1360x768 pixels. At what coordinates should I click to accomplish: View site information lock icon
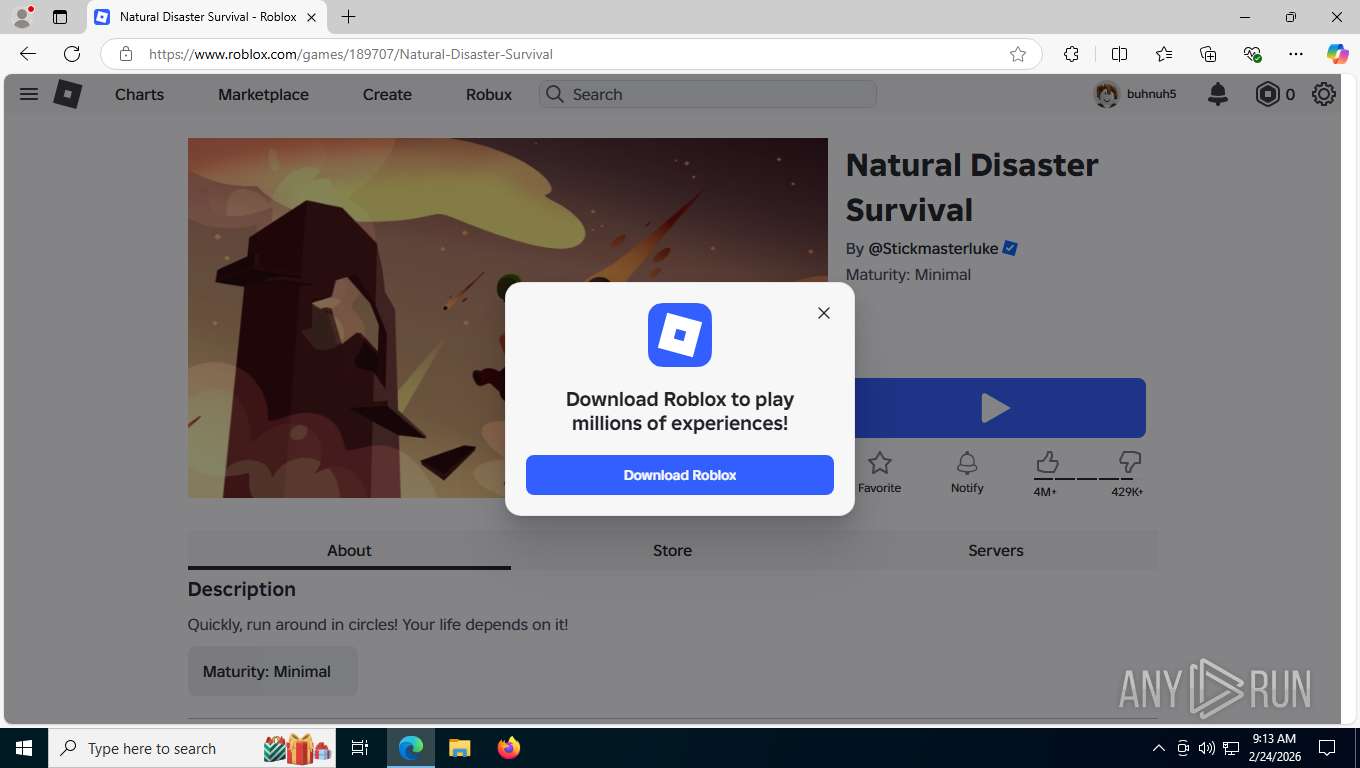[125, 54]
